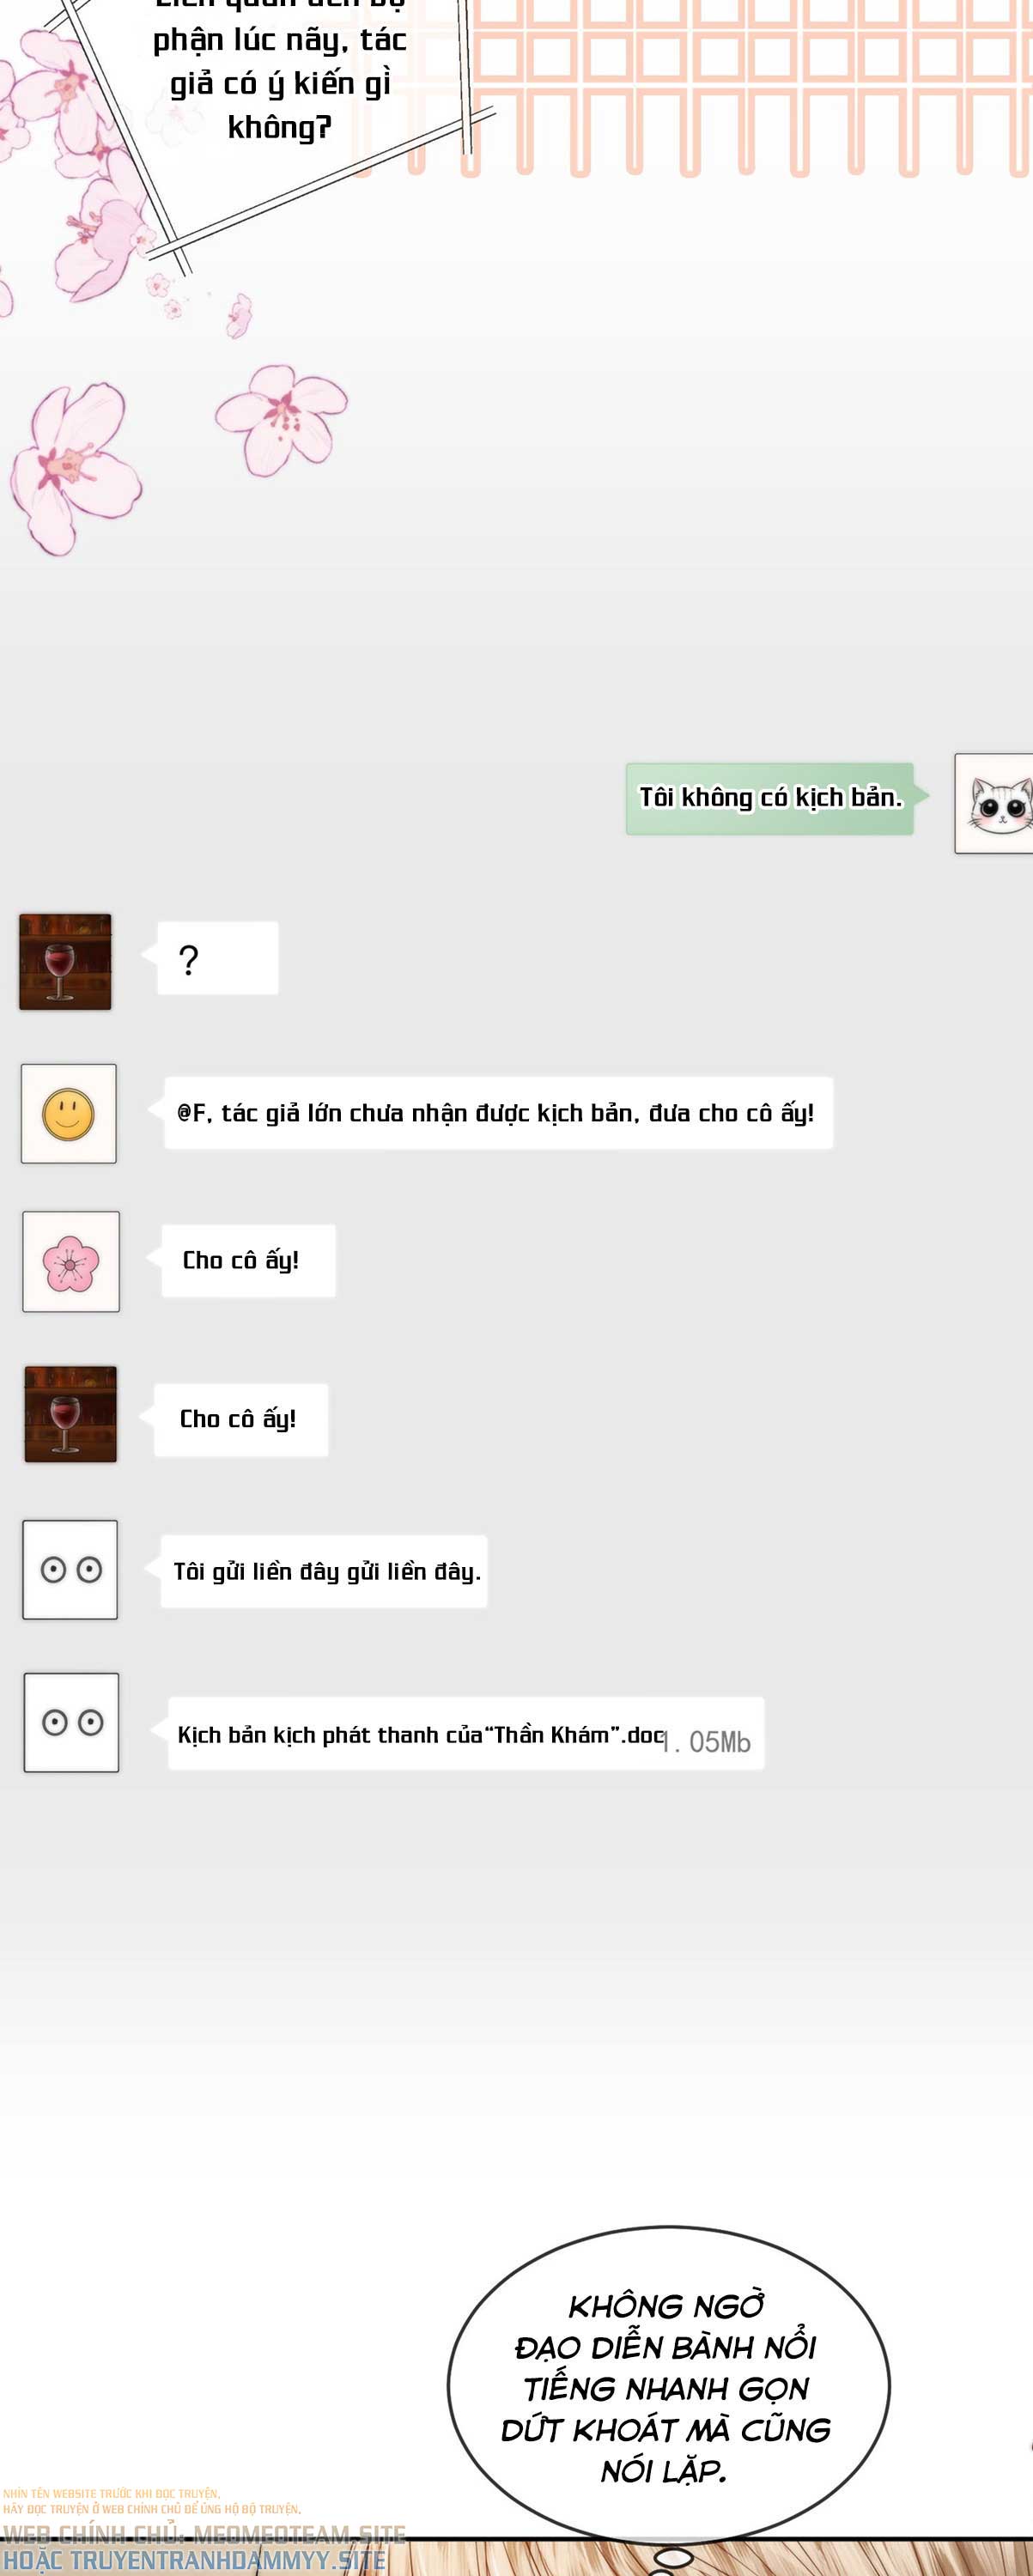This screenshot has height=2576, width=1033.
Task: Click the wine glass avatar beside question mark
Action: pyautogui.click(x=65, y=961)
